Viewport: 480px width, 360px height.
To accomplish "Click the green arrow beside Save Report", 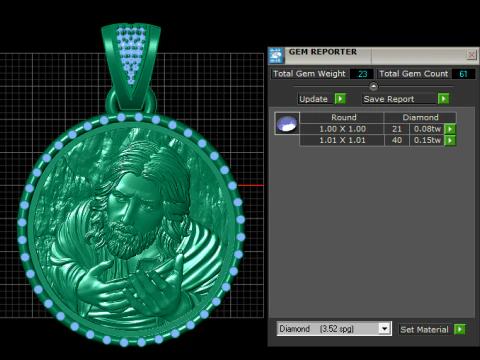I will tap(443, 99).
